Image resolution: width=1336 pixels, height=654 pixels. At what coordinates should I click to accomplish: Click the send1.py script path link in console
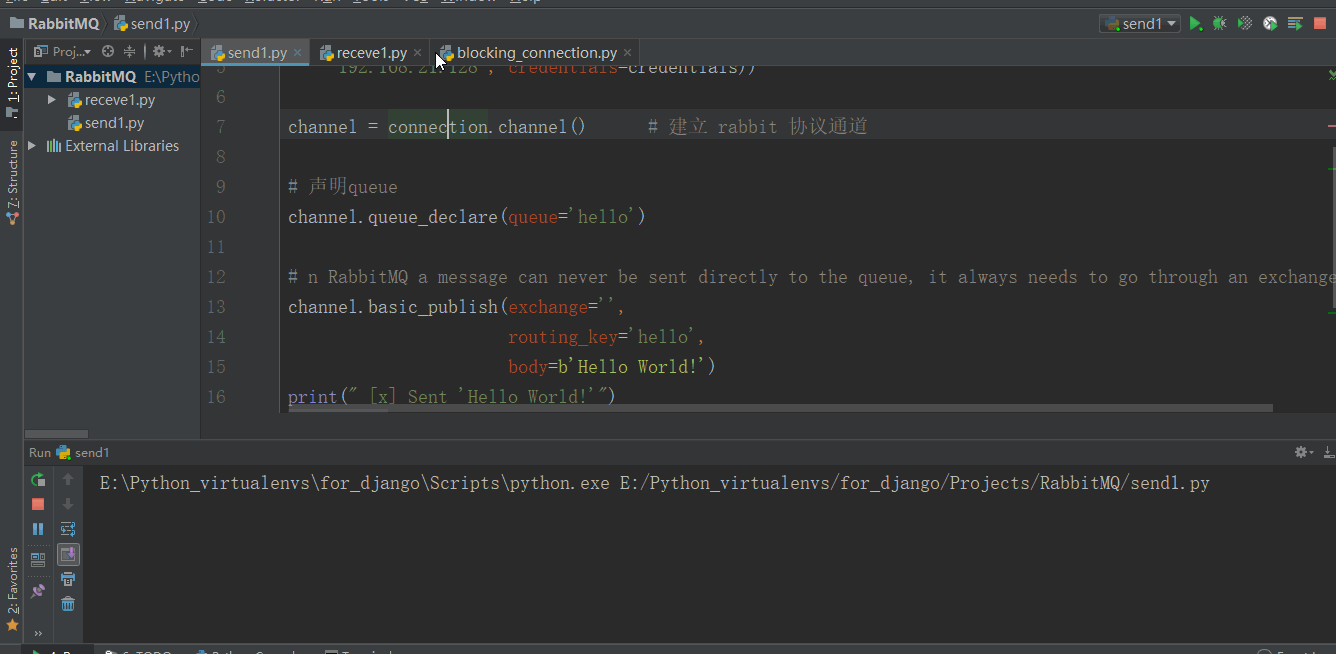coord(915,483)
